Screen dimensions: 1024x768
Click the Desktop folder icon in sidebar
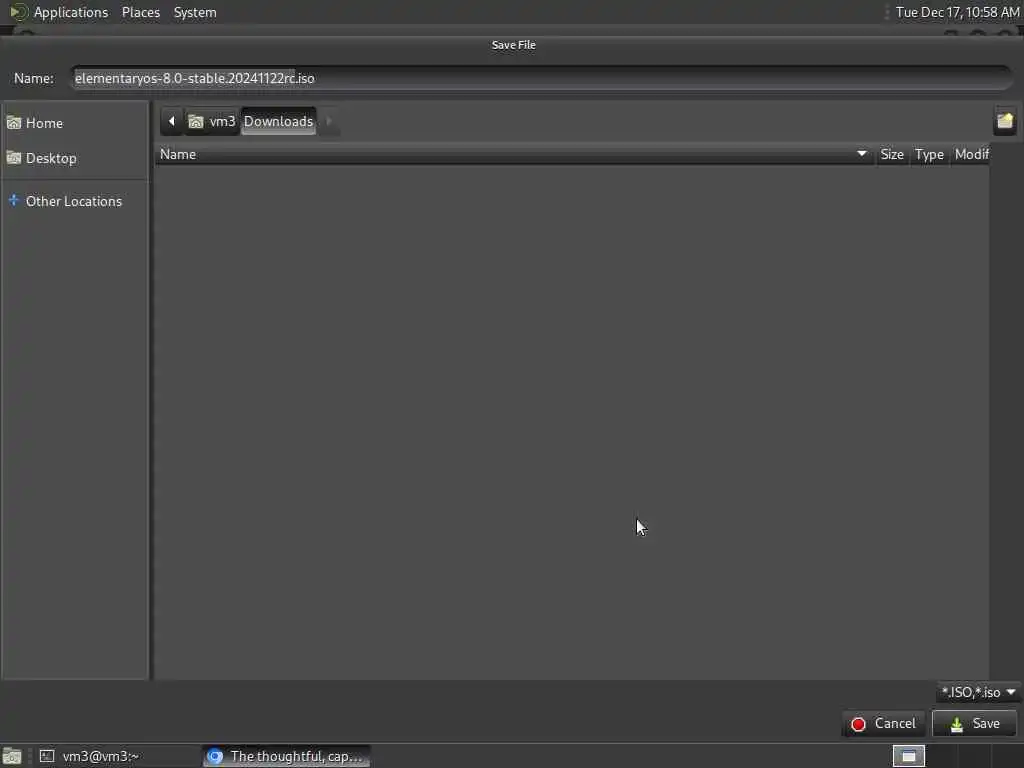14,157
